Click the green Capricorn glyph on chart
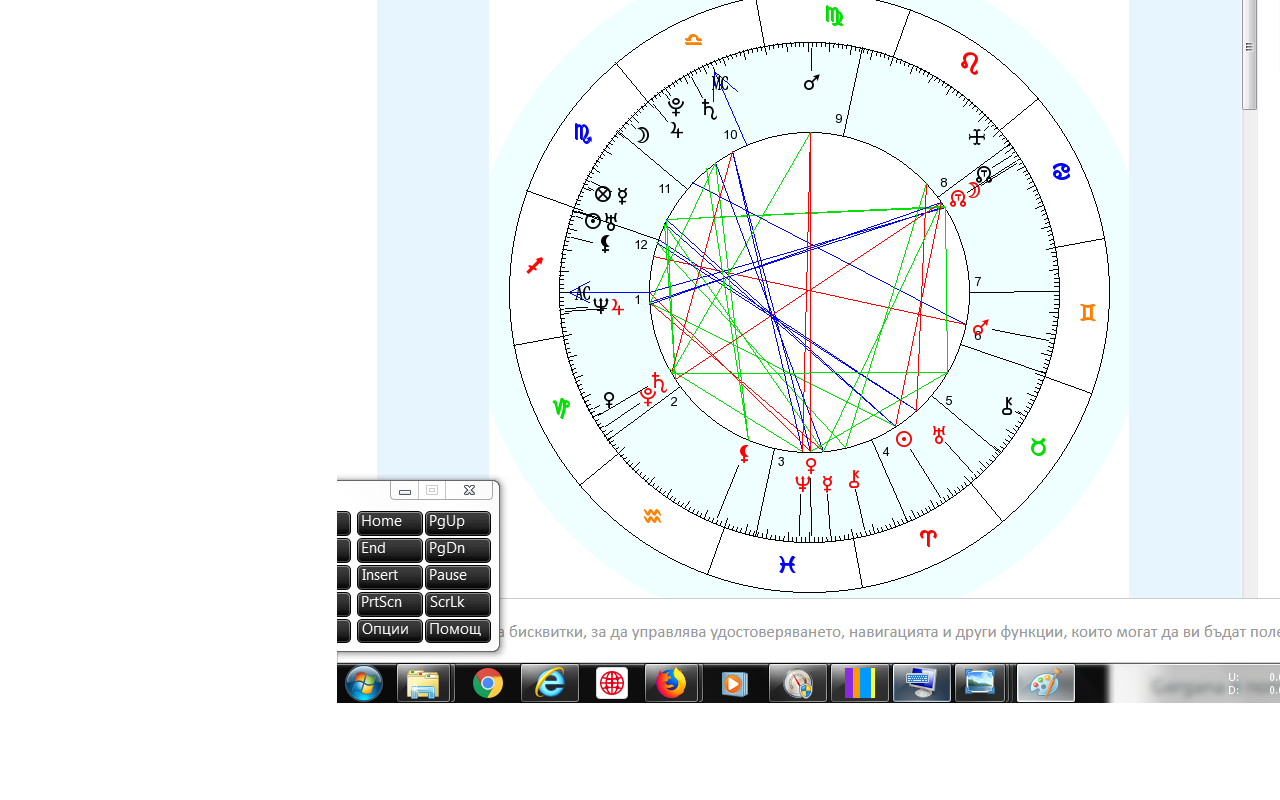This screenshot has width=1280, height=800. tap(561, 408)
